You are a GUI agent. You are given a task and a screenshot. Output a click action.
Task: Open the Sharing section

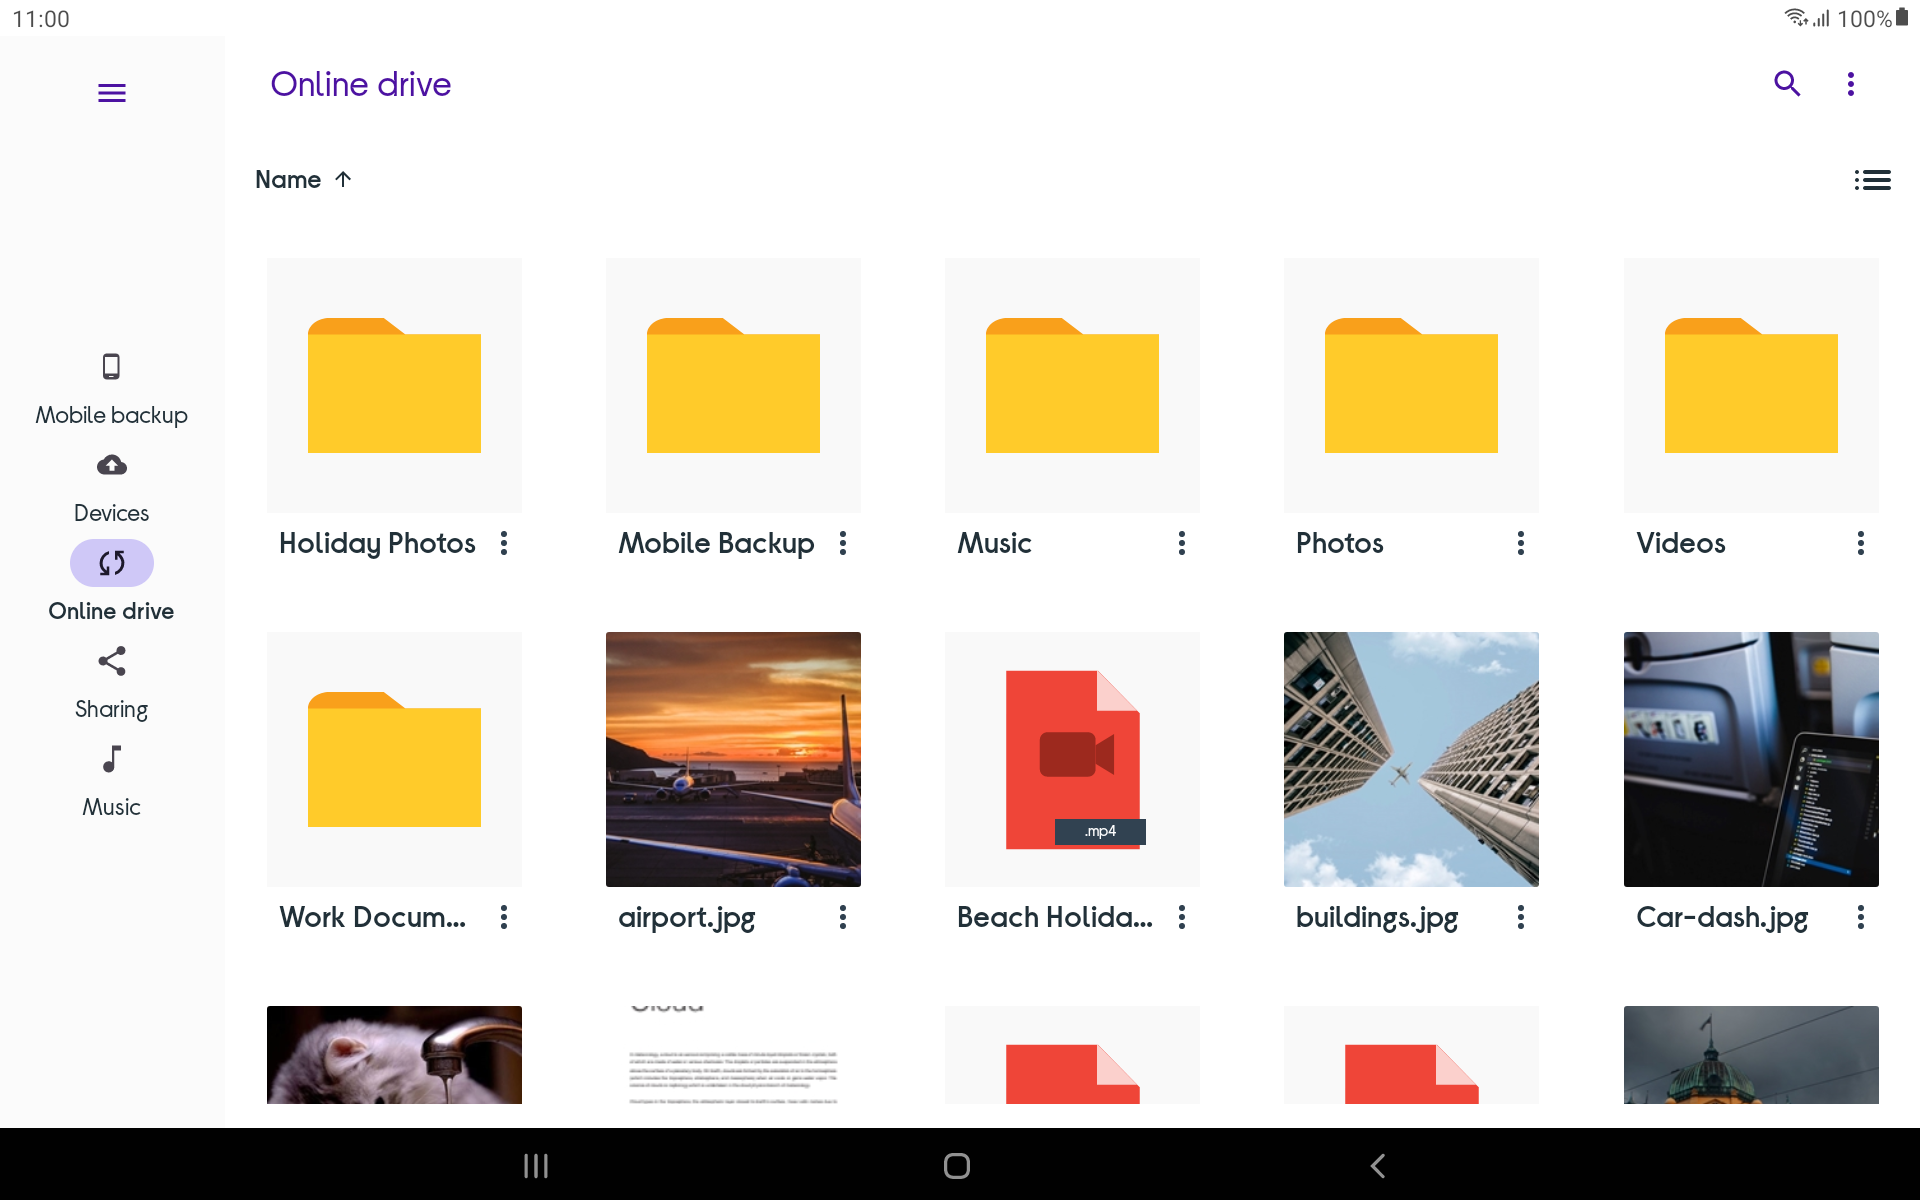tap(111, 682)
